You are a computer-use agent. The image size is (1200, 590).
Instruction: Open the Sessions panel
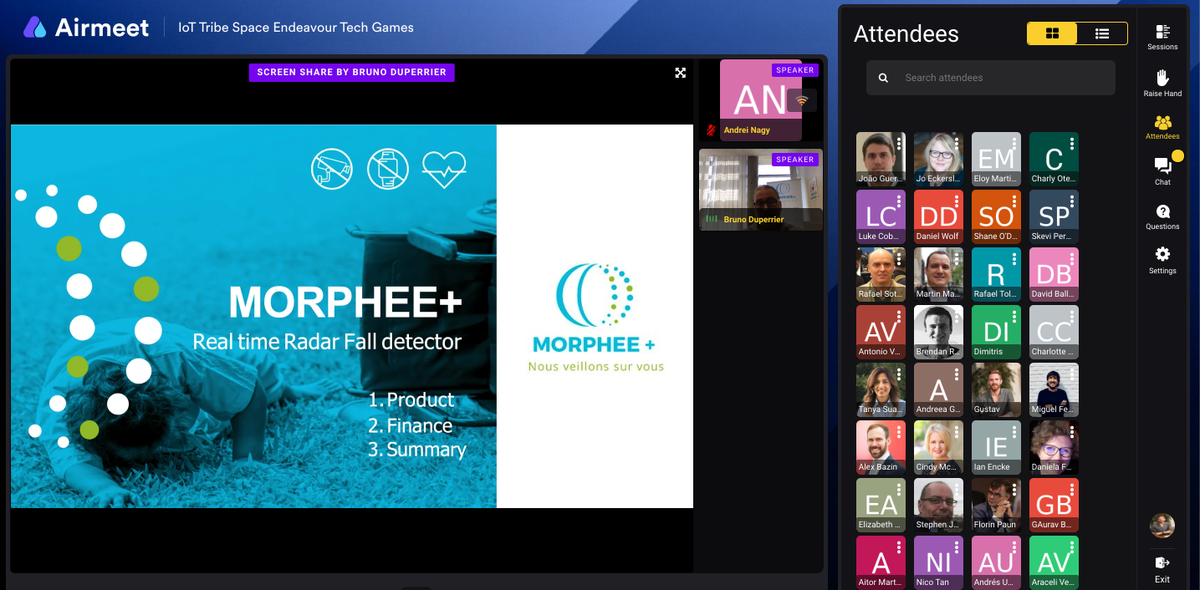[x=1162, y=38]
